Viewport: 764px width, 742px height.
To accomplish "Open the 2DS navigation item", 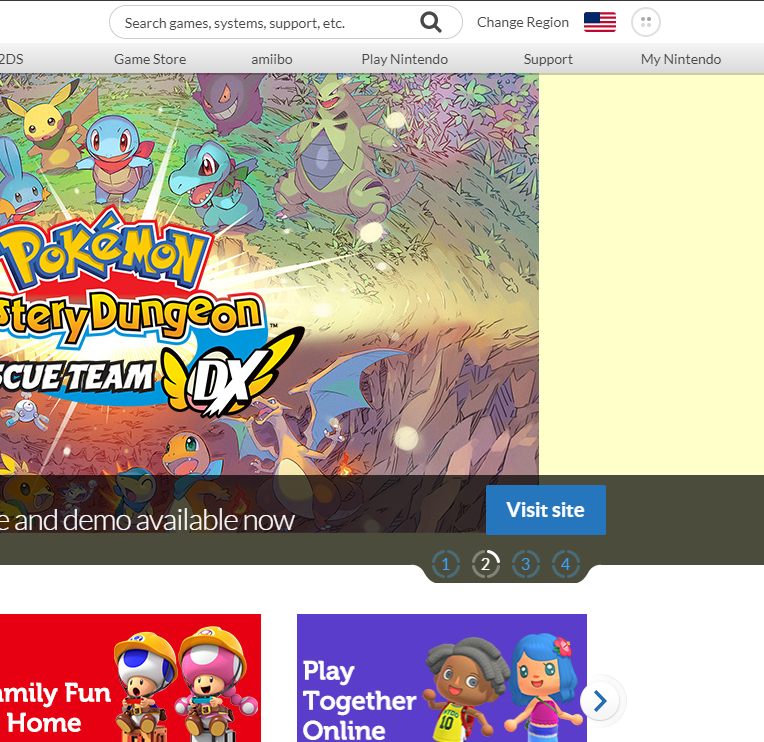I will point(12,59).
